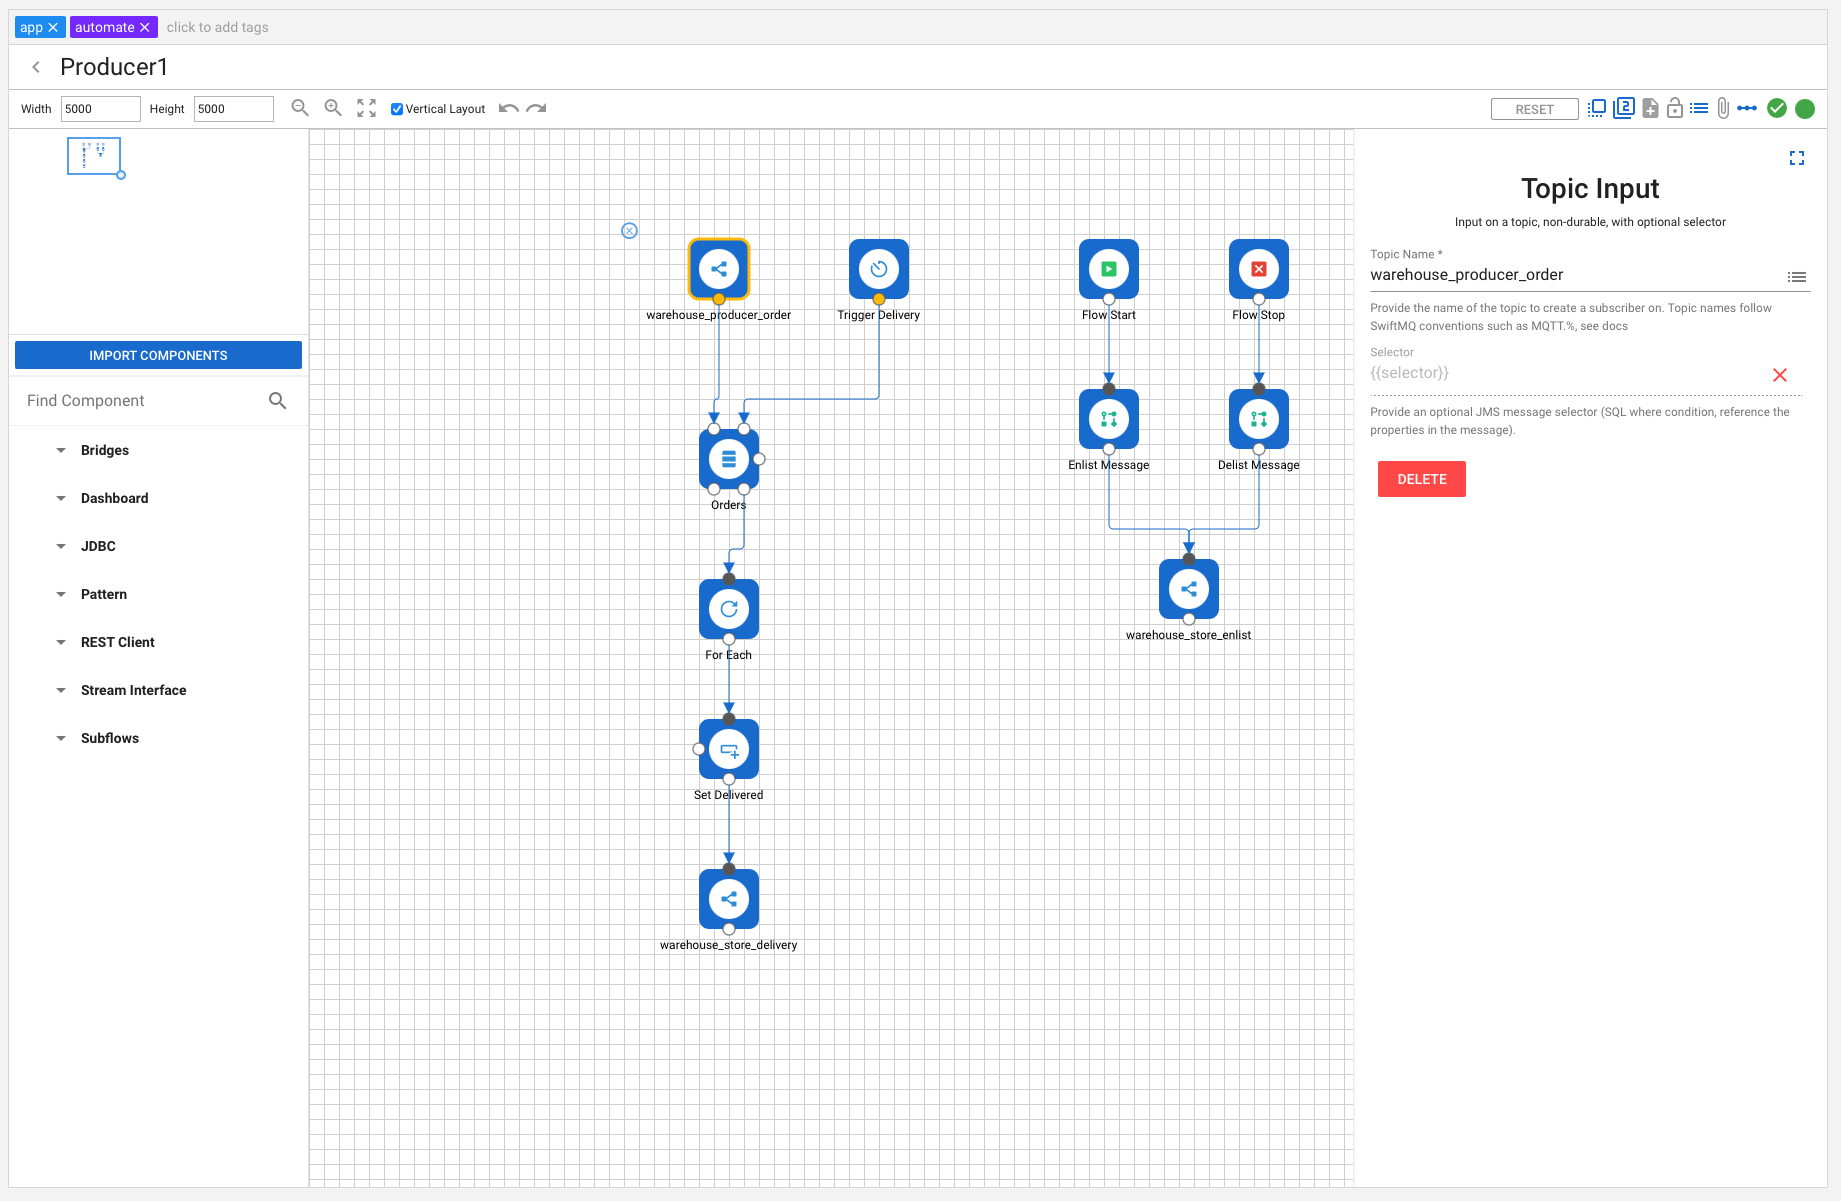Click the fit-to-screen arrows icon

click(x=367, y=108)
